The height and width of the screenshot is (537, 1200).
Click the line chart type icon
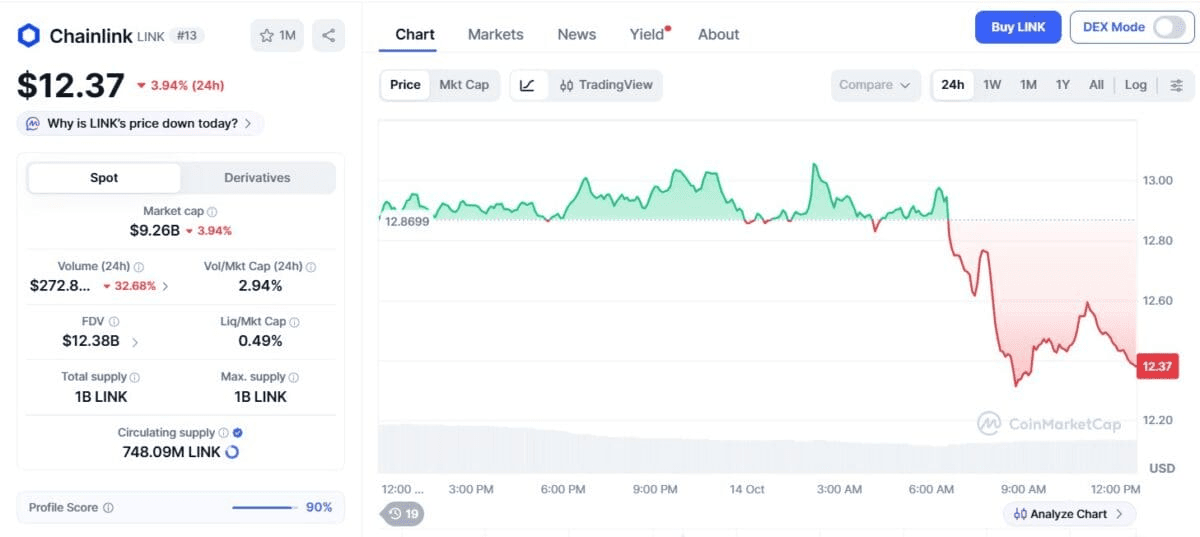527,85
